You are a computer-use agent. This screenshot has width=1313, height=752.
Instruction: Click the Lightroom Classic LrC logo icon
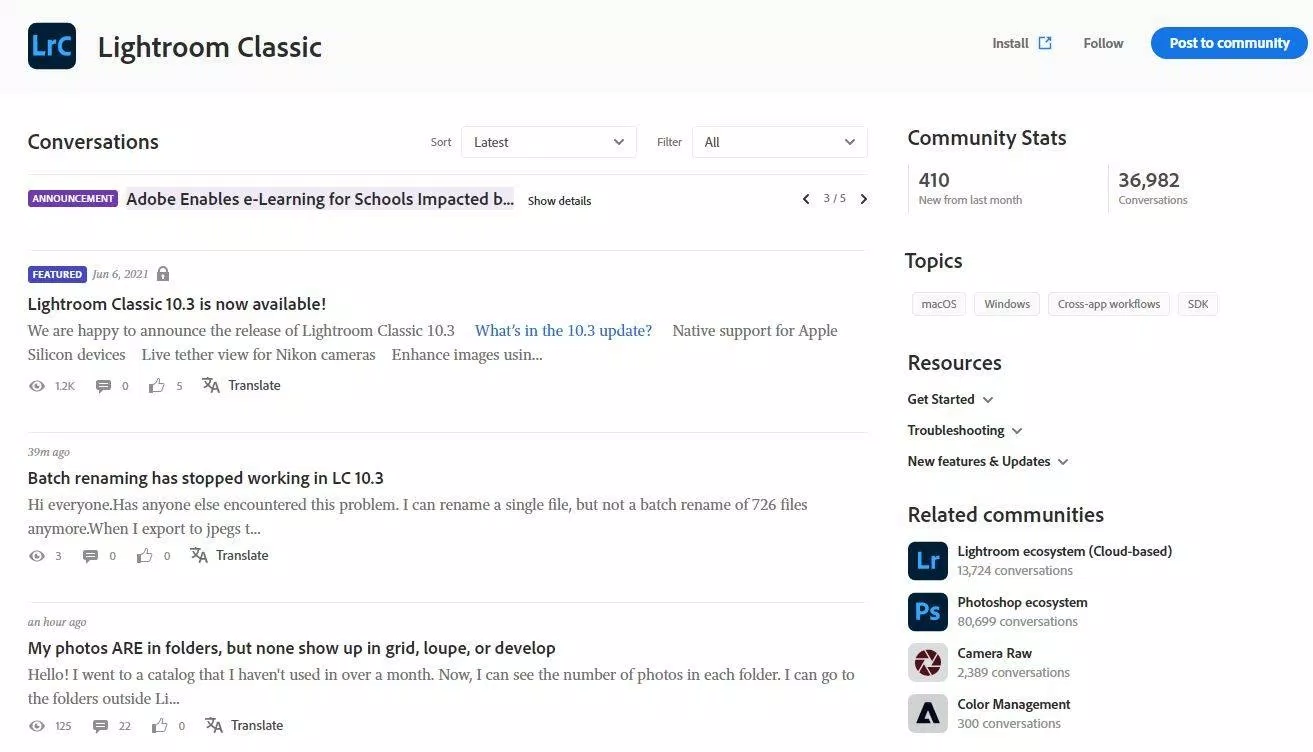click(x=52, y=46)
